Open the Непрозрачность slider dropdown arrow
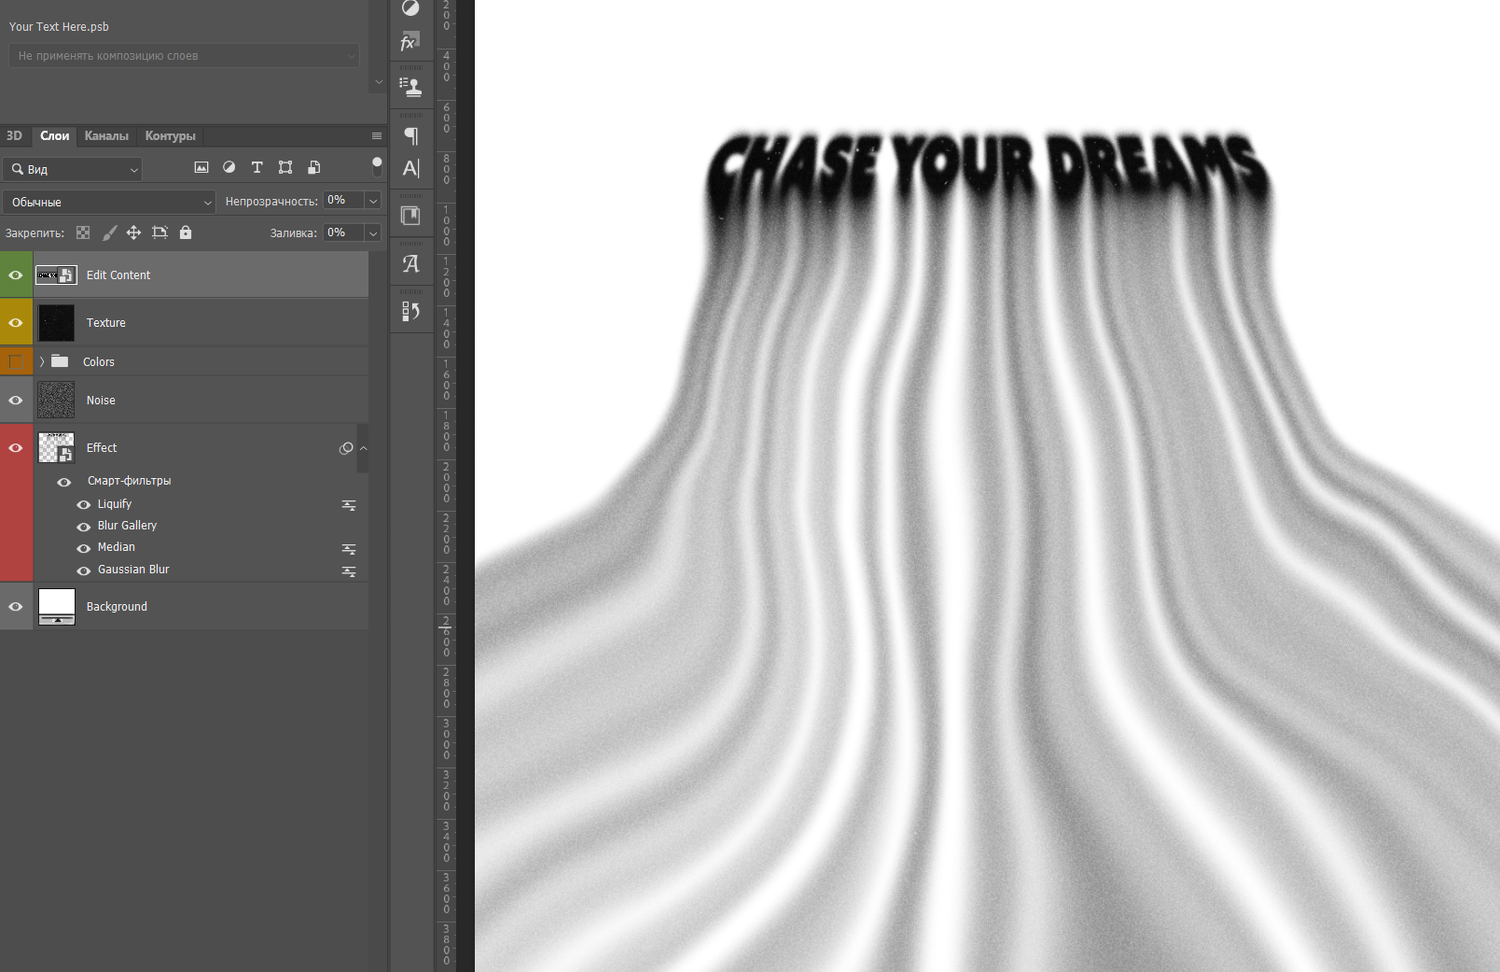Image resolution: width=1500 pixels, height=972 pixels. 373,201
